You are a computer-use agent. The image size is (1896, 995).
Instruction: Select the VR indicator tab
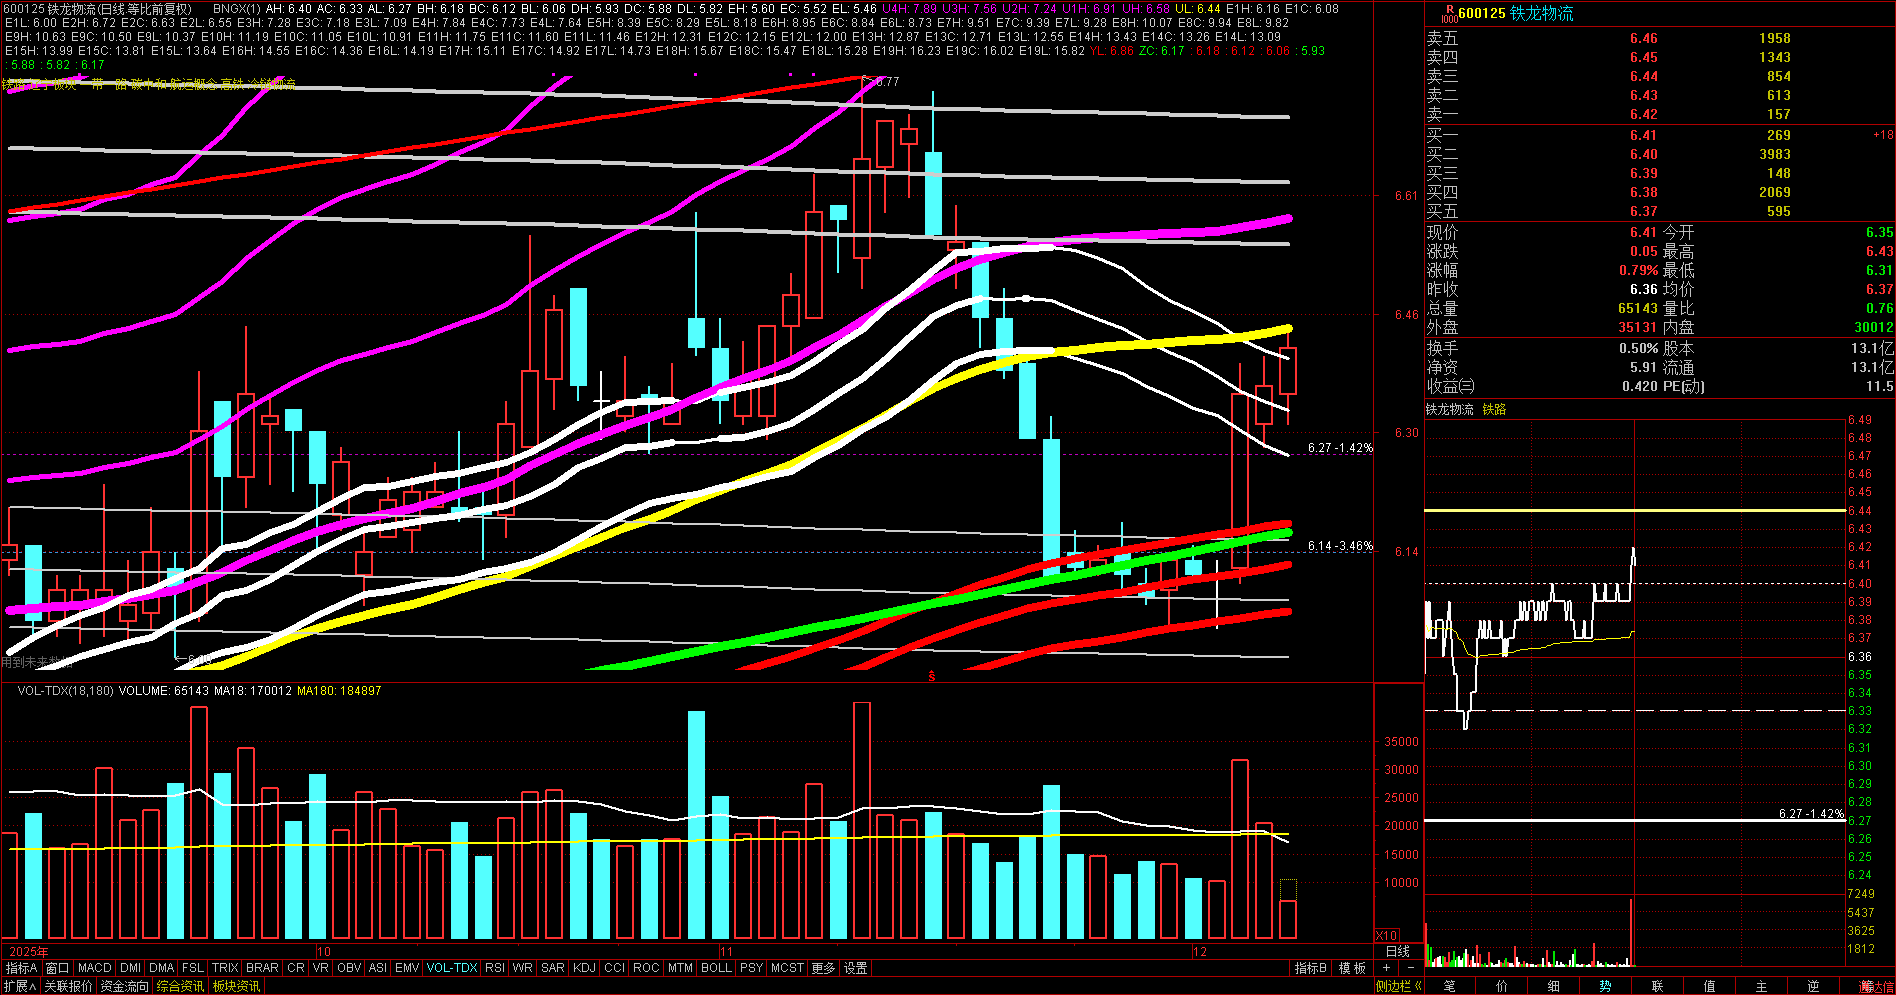(321, 968)
